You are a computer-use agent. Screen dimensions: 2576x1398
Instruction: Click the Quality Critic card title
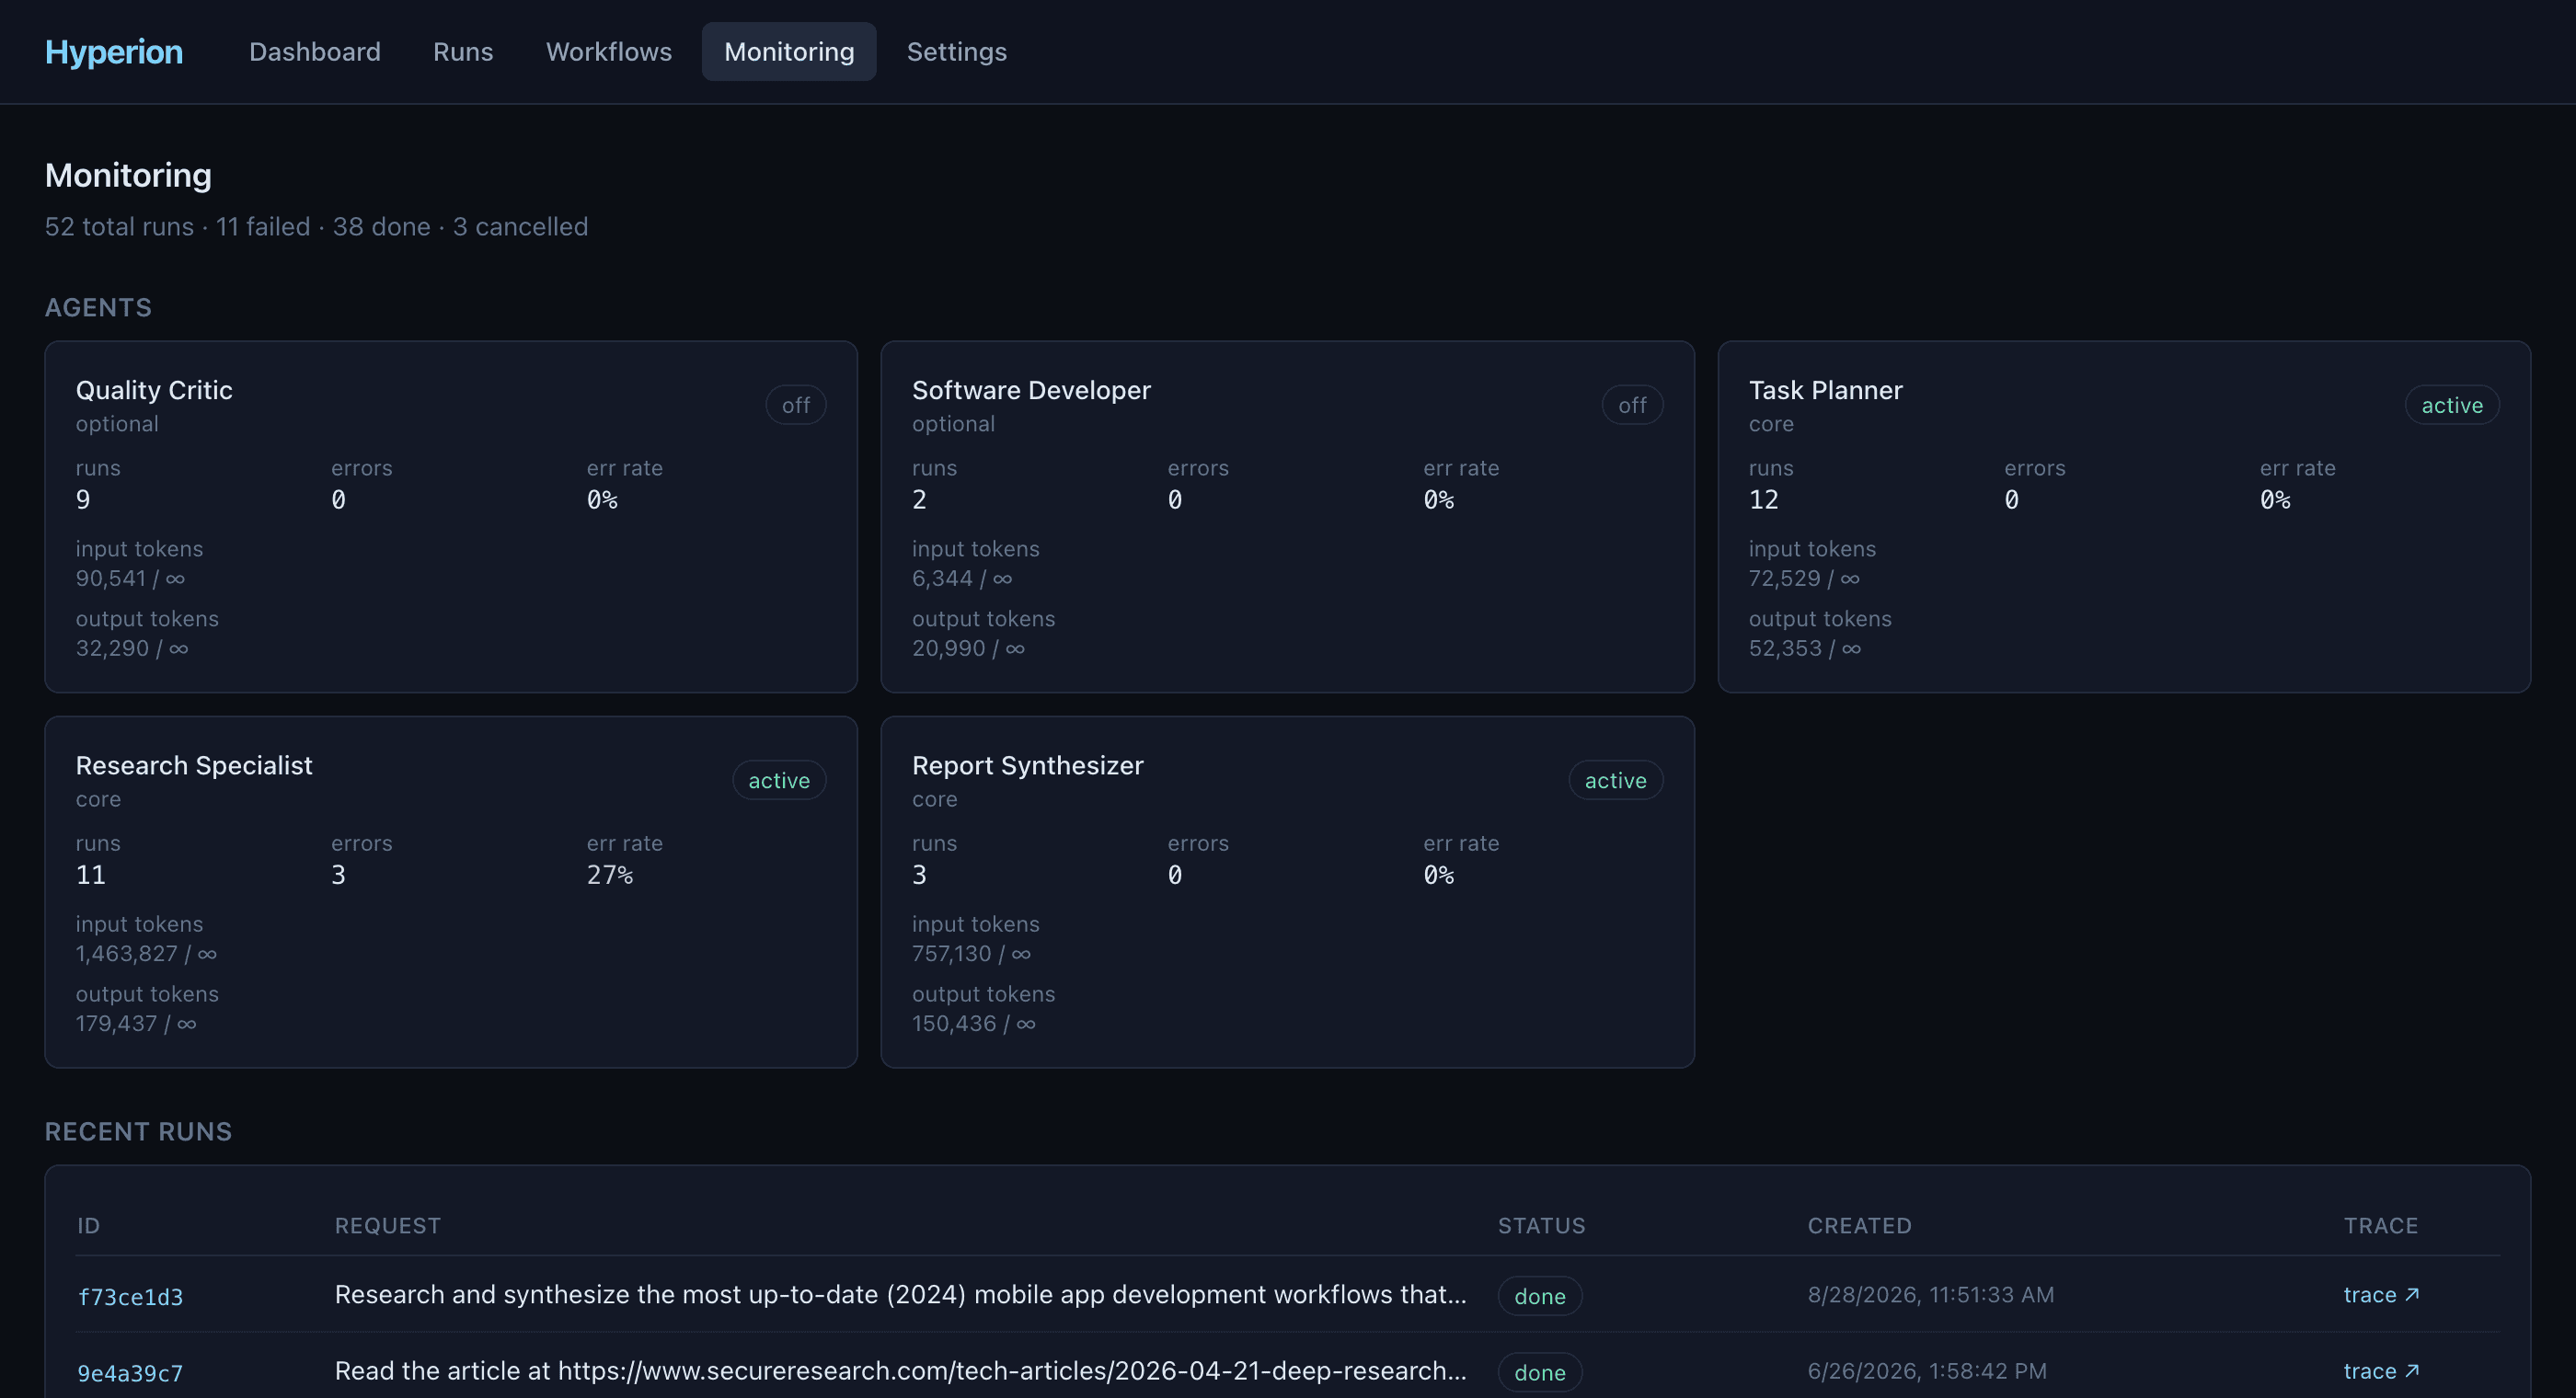154,390
